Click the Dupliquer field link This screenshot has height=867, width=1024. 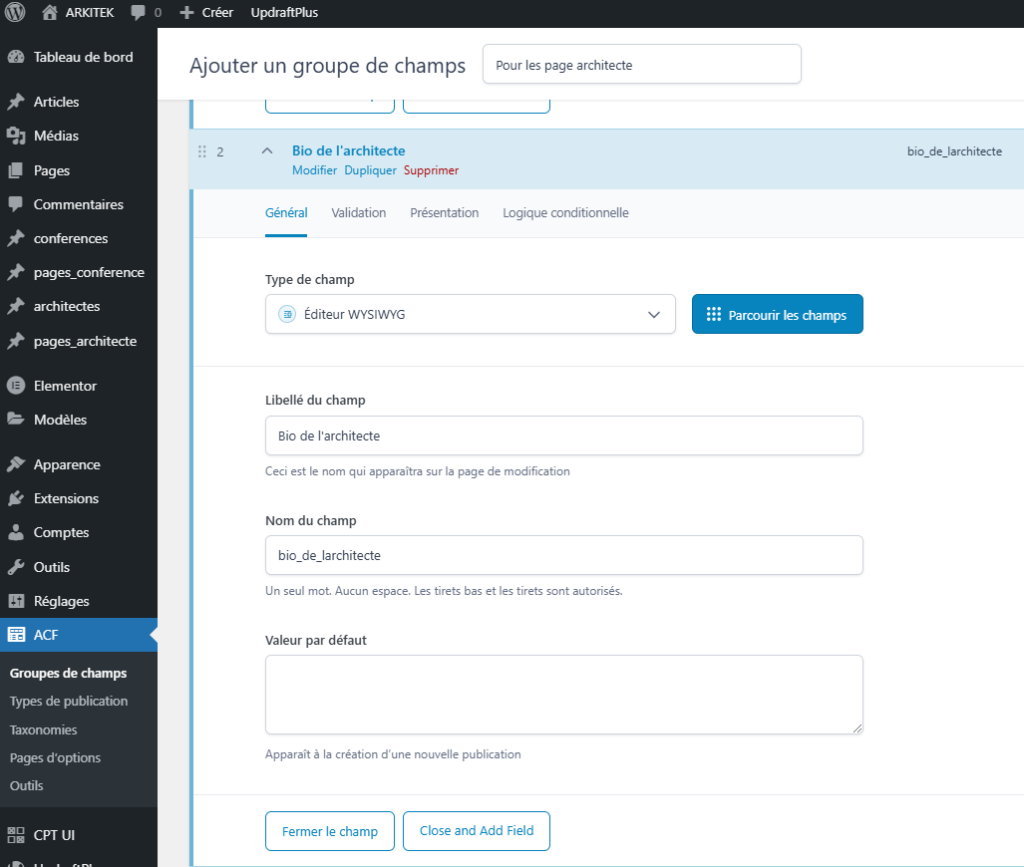(370, 171)
